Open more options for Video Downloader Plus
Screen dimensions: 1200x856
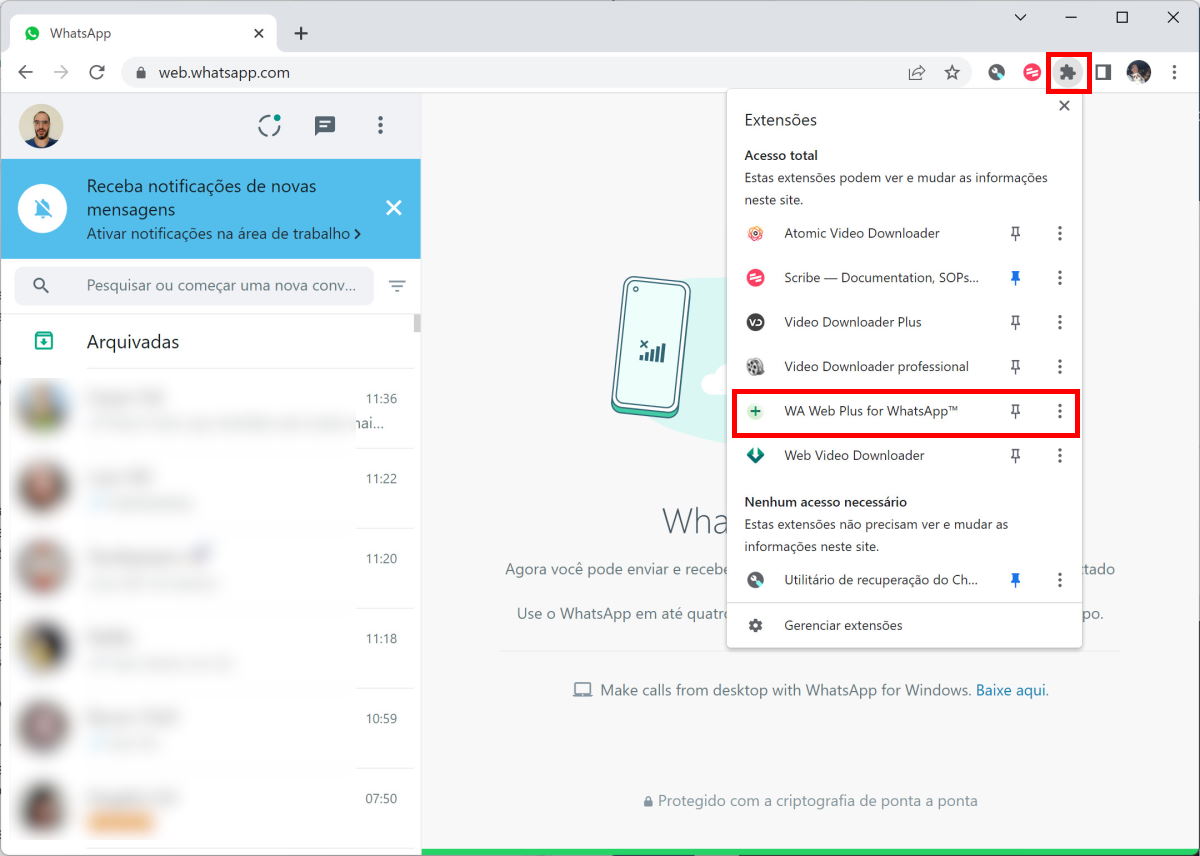click(1060, 322)
